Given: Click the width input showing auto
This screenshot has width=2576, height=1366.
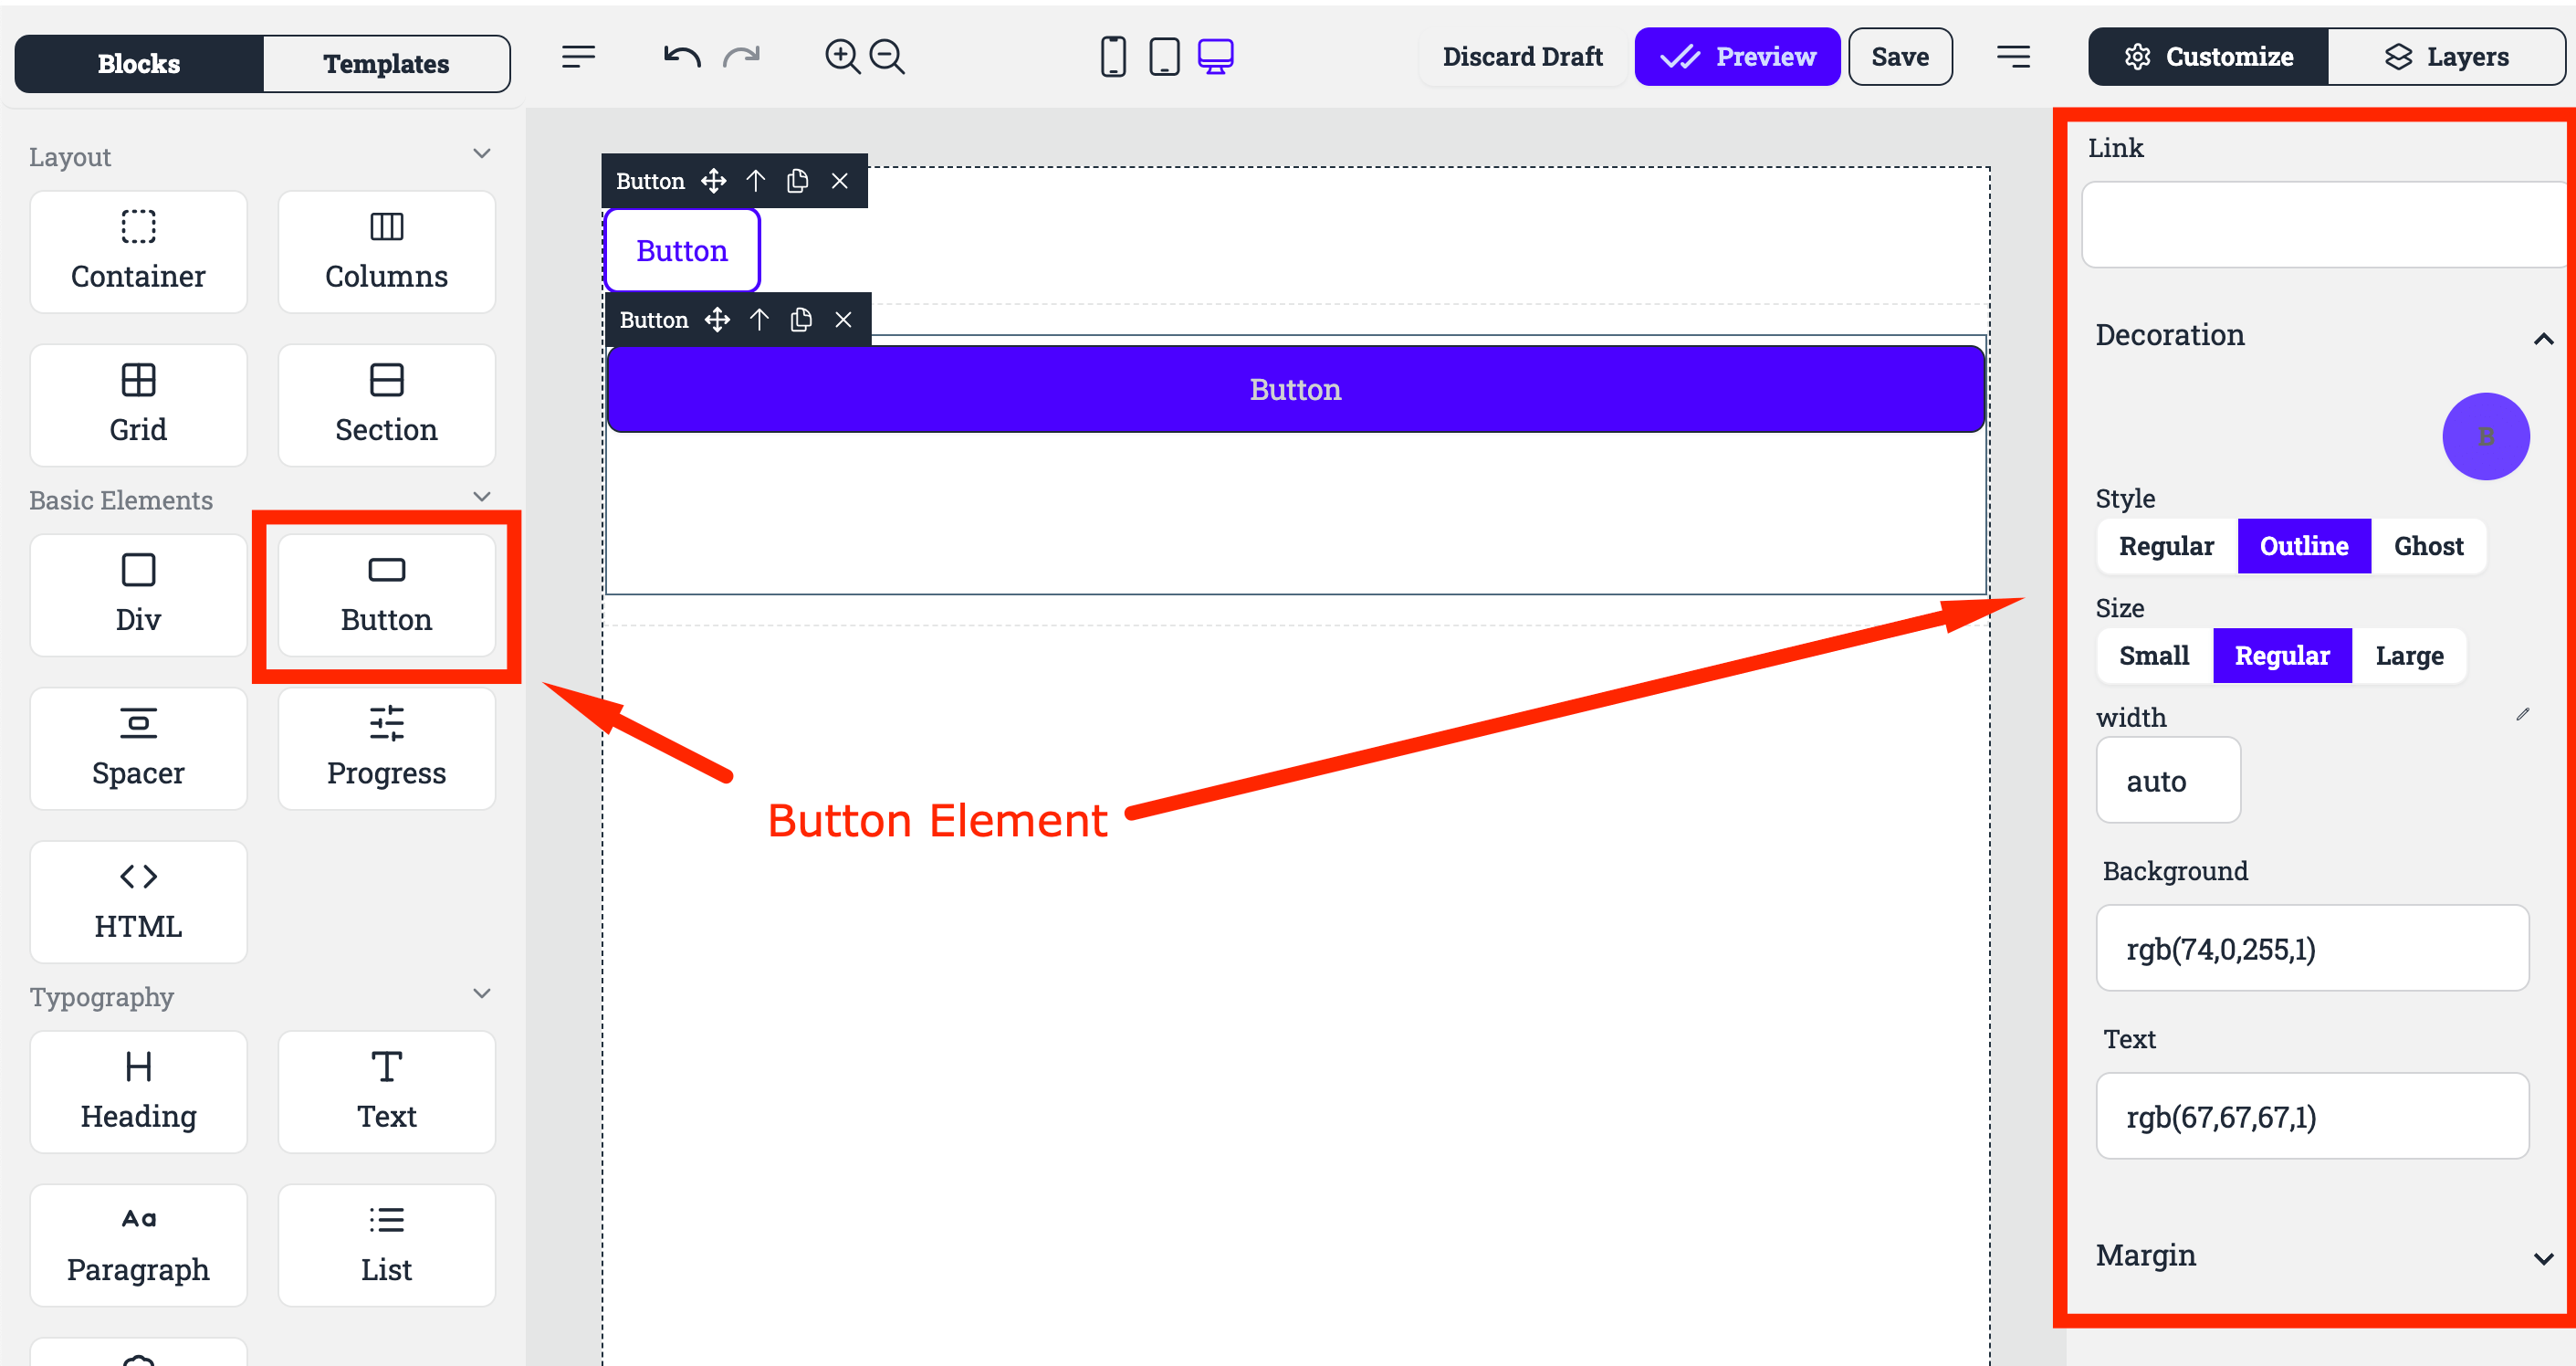Looking at the screenshot, I should (x=2168, y=780).
